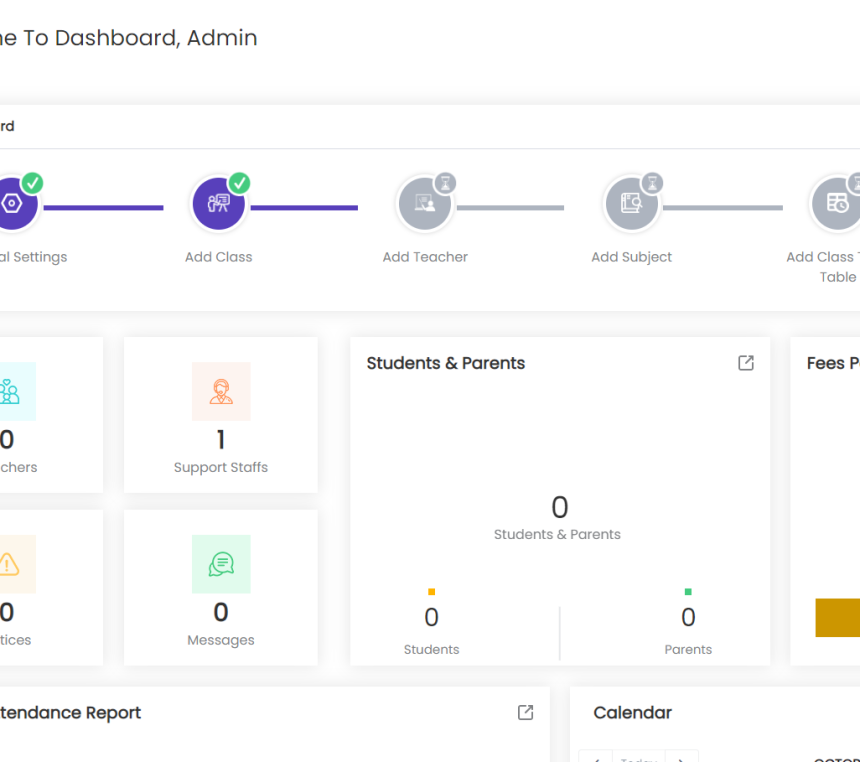
Task: Open Attendance Report external link icon
Action: [525, 712]
